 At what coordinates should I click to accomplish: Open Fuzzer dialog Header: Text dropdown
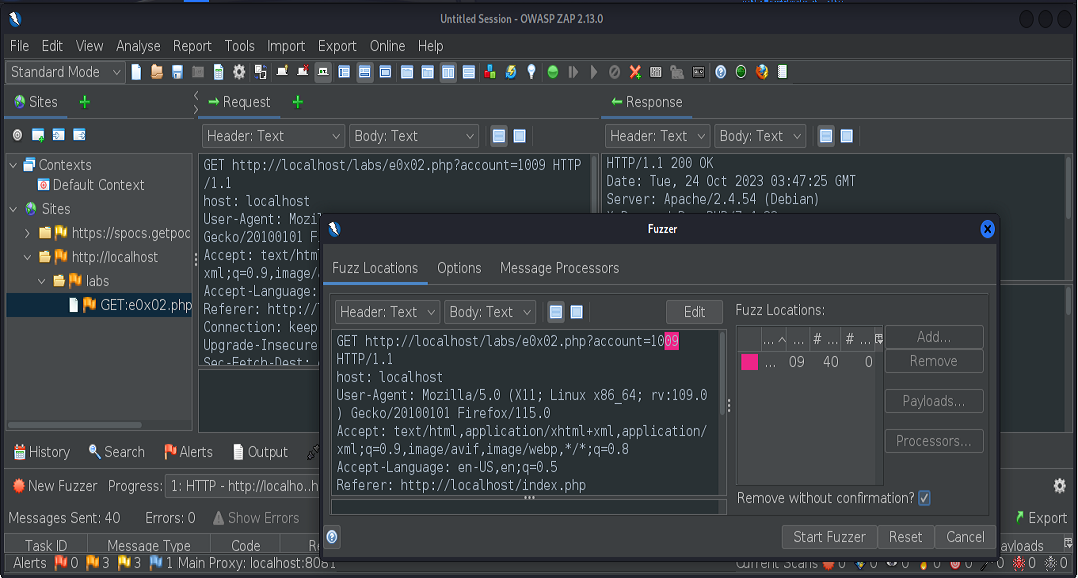[x=387, y=312]
